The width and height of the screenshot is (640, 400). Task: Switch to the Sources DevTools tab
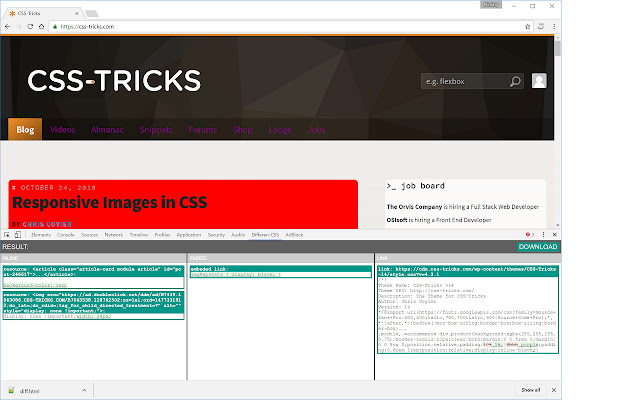click(x=89, y=235)
